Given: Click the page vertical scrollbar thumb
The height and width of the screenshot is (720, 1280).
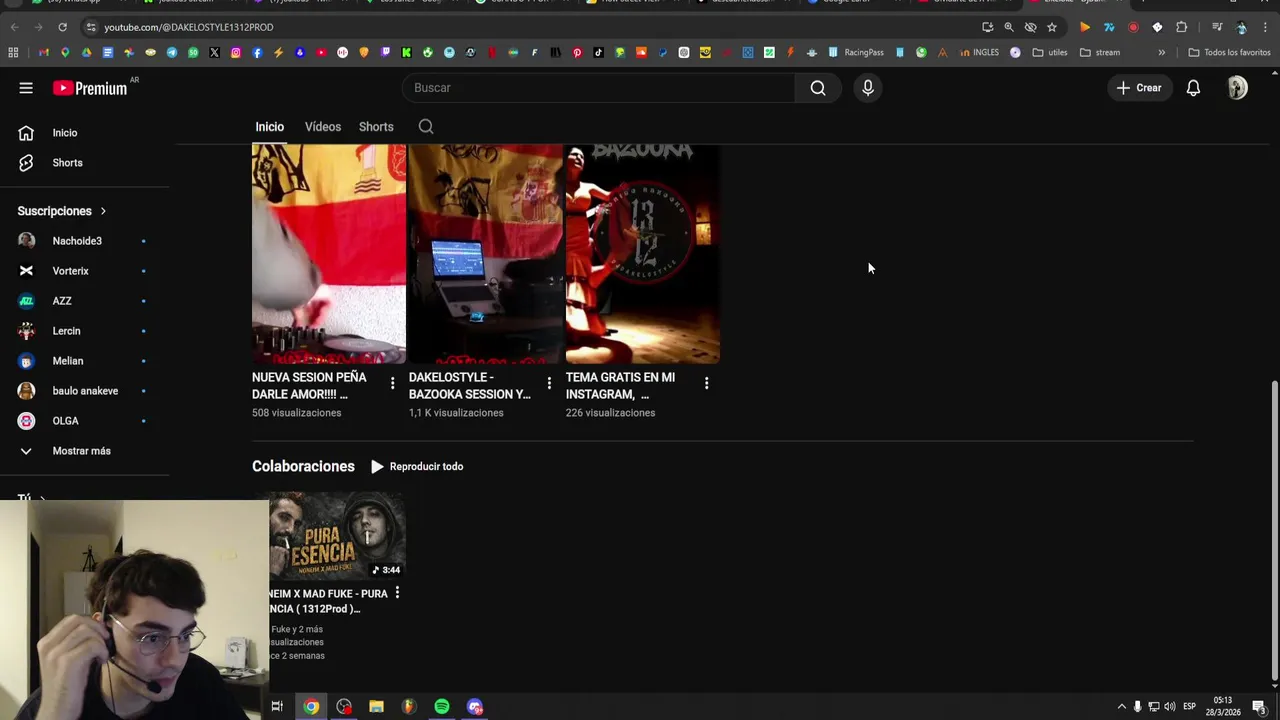Looking at the screenshot, I should point(1273,531).
